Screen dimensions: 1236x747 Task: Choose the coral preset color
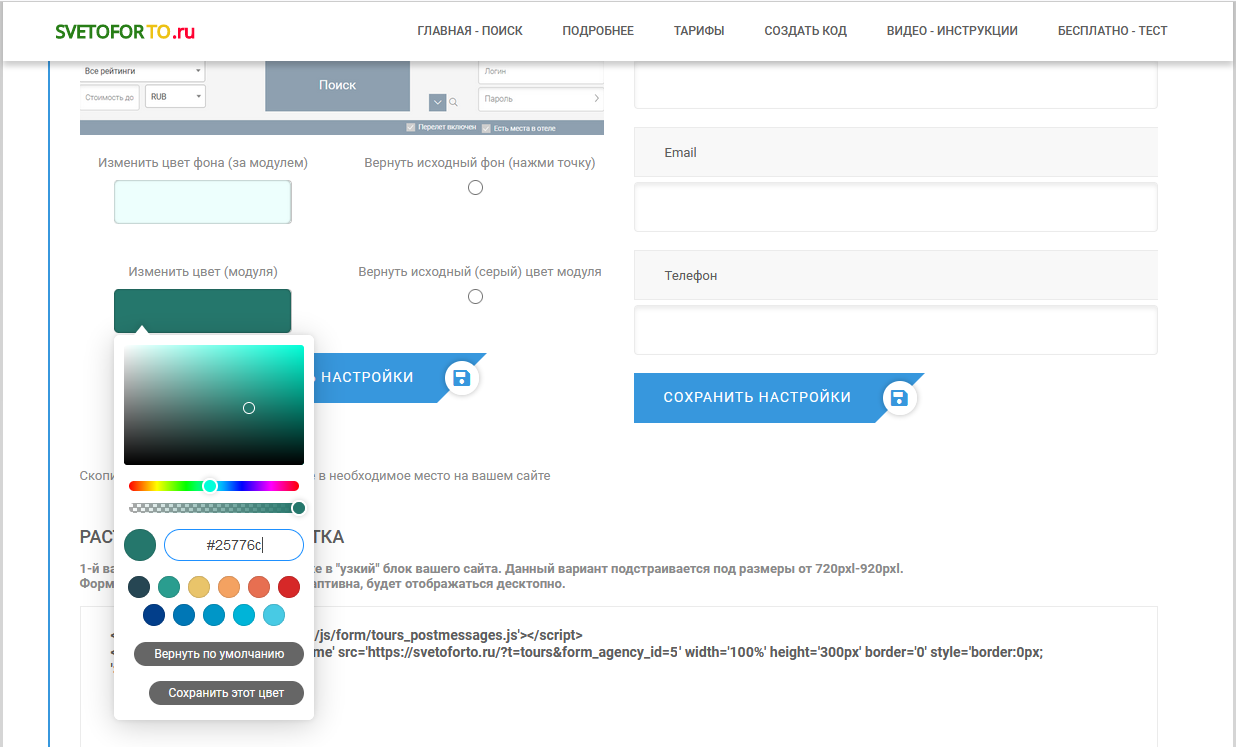[x=259, y=587]
